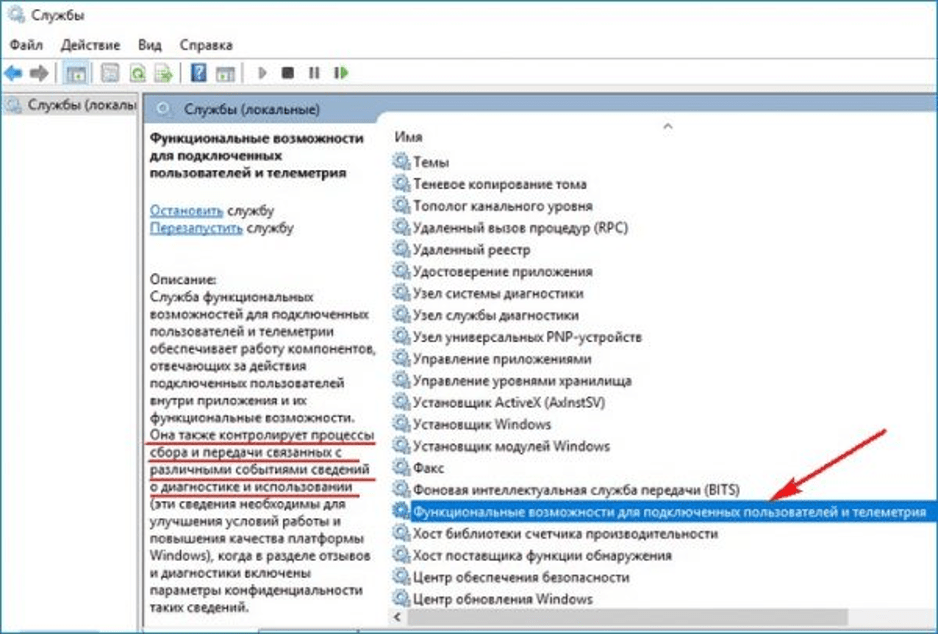Restart the service using the green restart icon
Viewport: 938px width, 634px height.
point(341,73)
